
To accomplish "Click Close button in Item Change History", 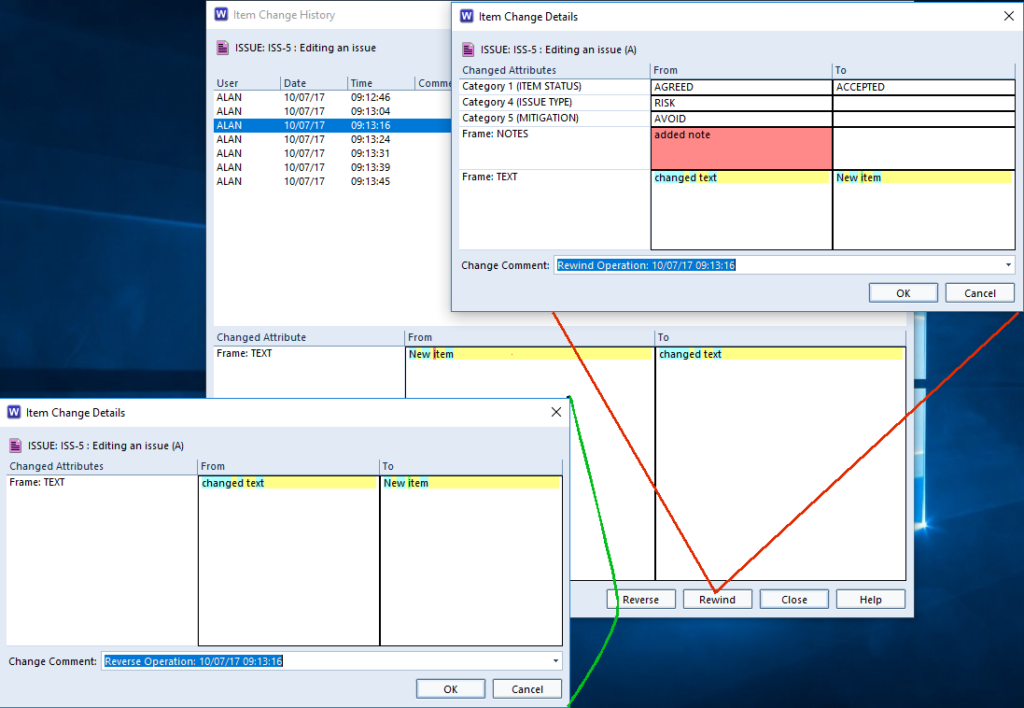I will [794, 600].
